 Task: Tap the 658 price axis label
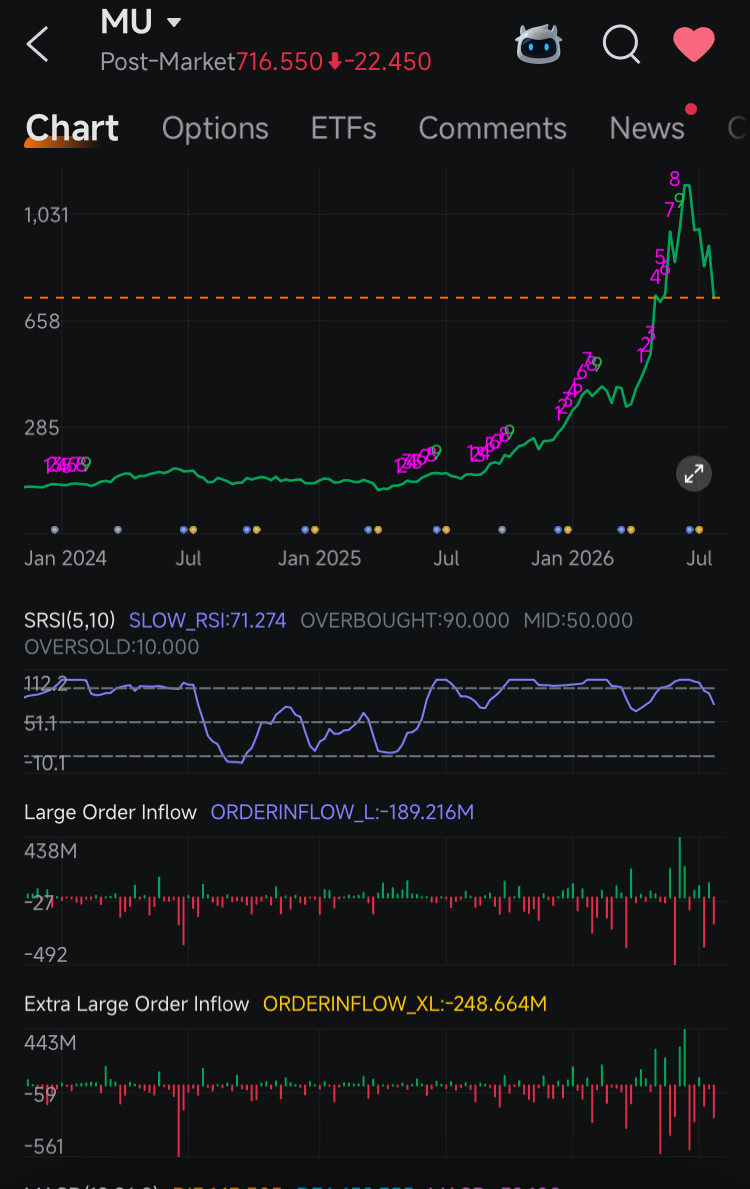pyautogui.click(x=42, y=322)
